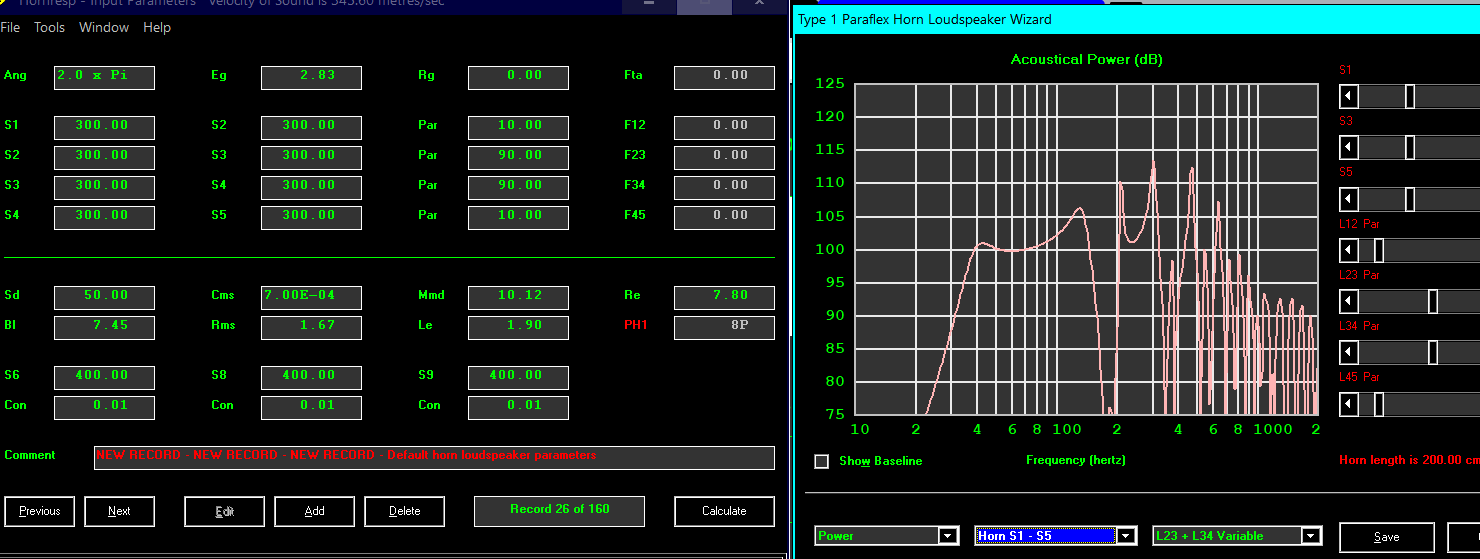The height and width of the screenshot is (559, 1480).
Task: Click the S9 input field
Action: tap(518, 377)
